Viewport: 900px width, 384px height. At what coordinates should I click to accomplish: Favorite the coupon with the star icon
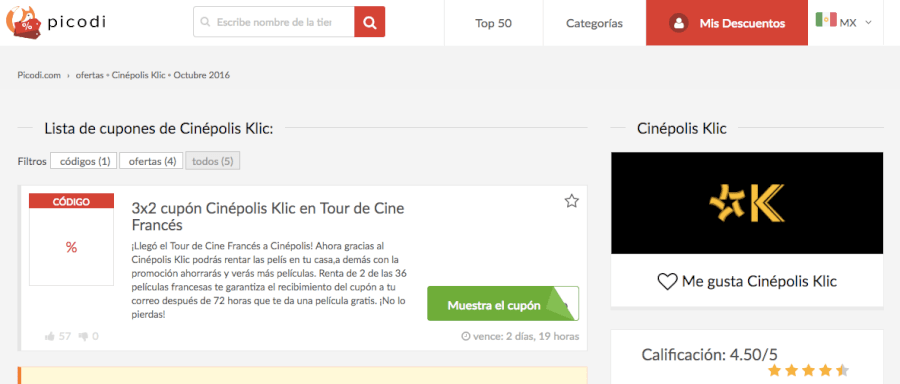tap(572, 201)
